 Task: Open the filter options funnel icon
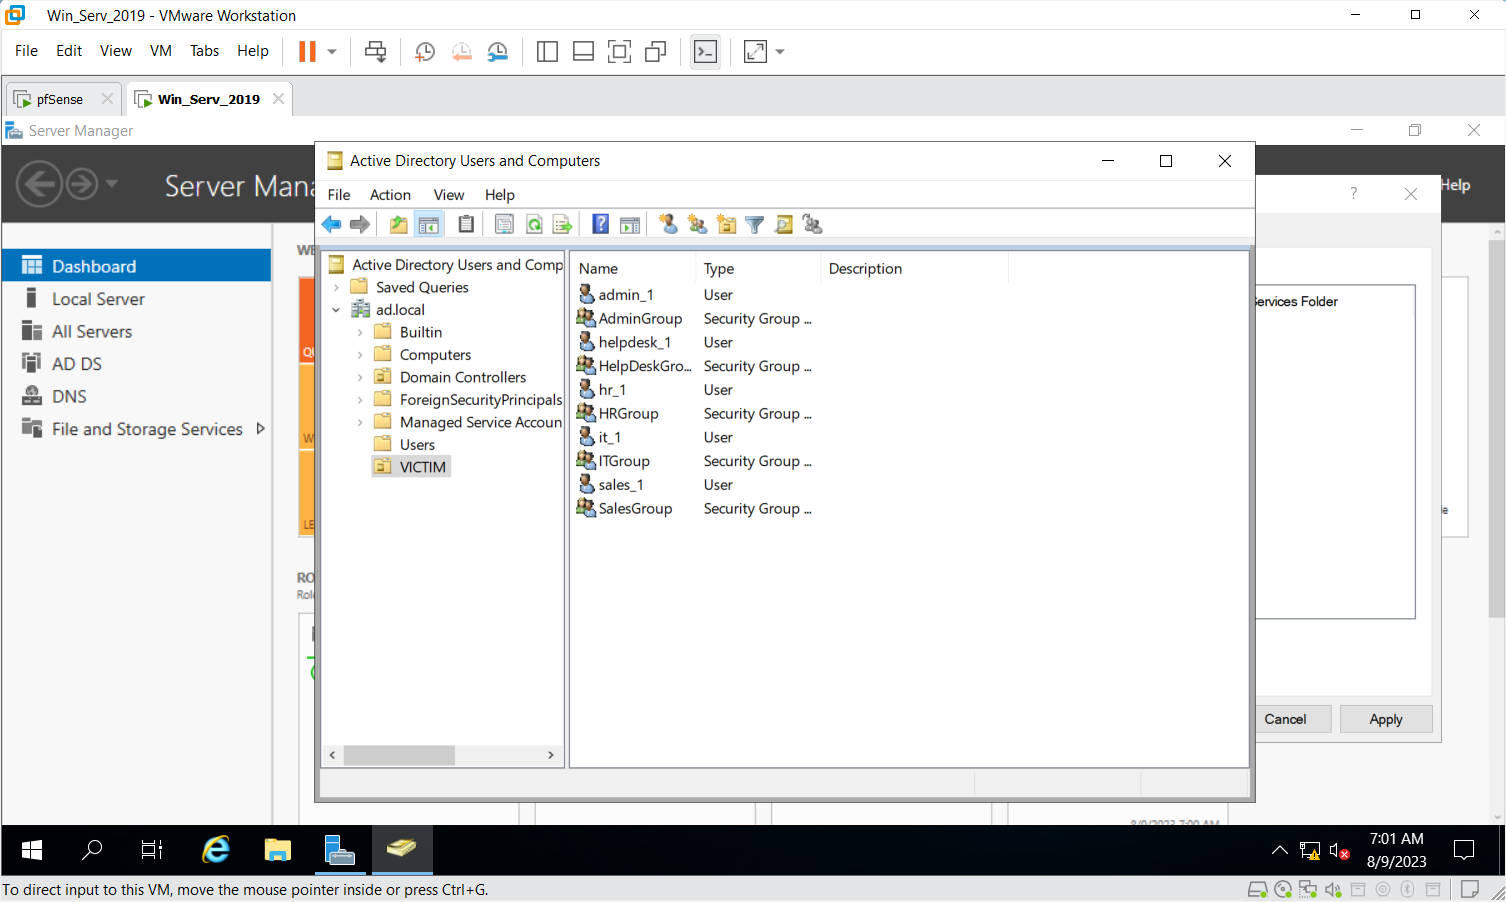pos(755,224)
